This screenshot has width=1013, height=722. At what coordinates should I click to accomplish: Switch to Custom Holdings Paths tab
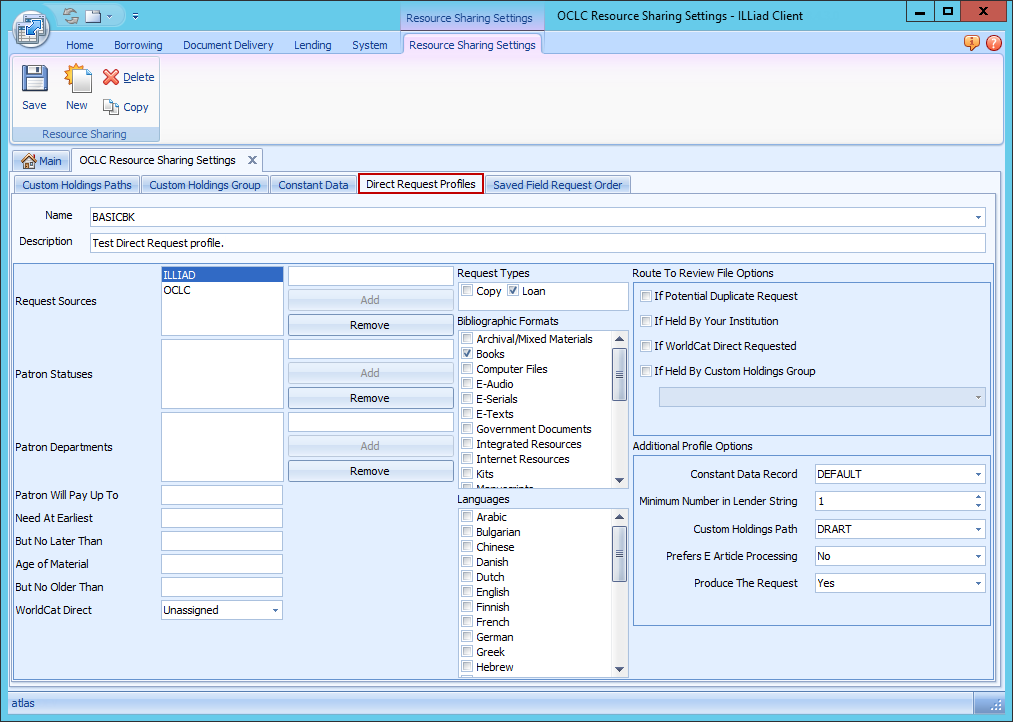[x=77, y=185]
